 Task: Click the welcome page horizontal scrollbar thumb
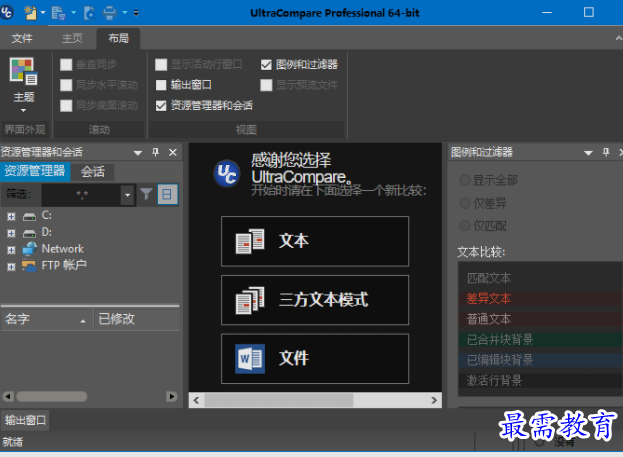point(279,400)
